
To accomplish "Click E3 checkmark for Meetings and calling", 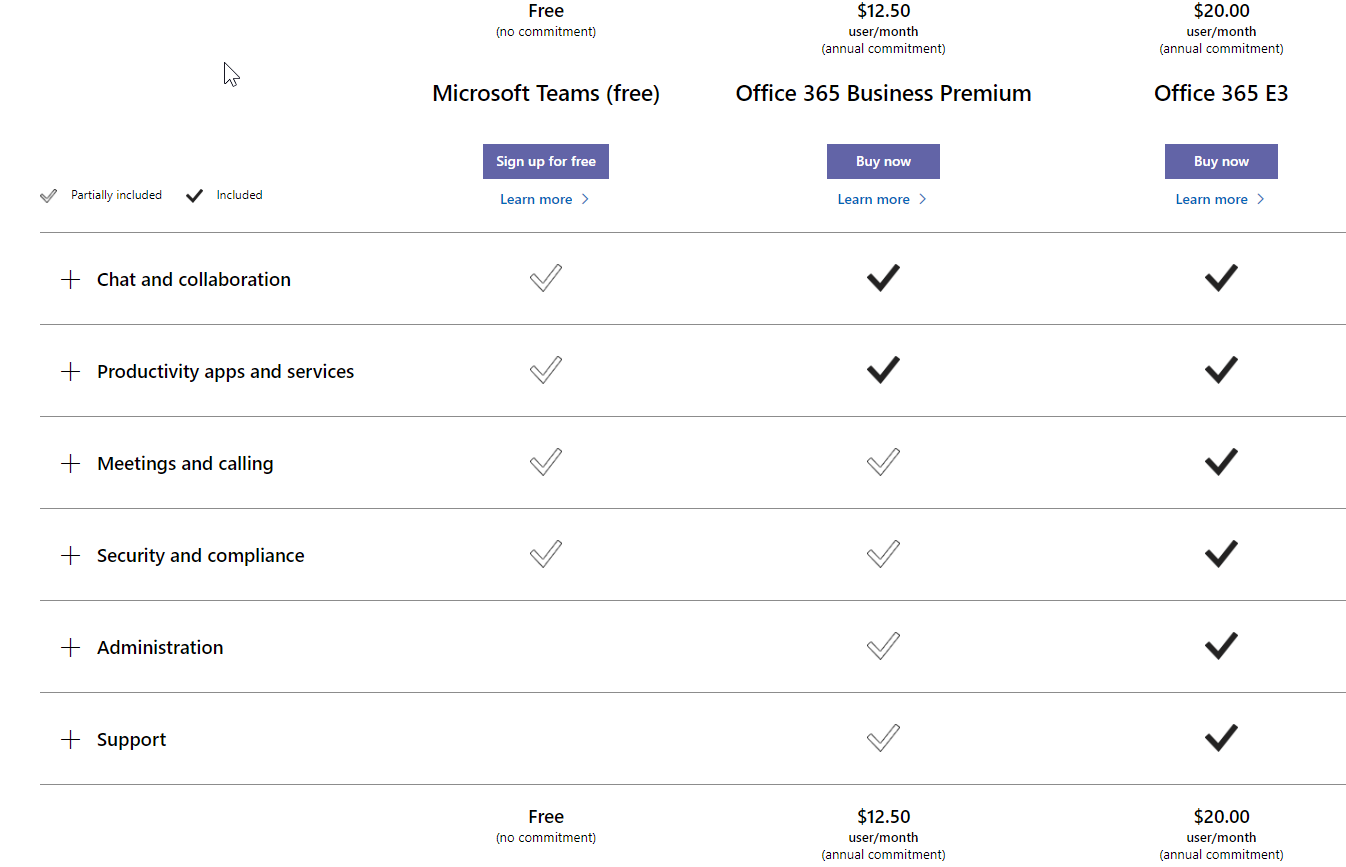I will (1221, 462).
